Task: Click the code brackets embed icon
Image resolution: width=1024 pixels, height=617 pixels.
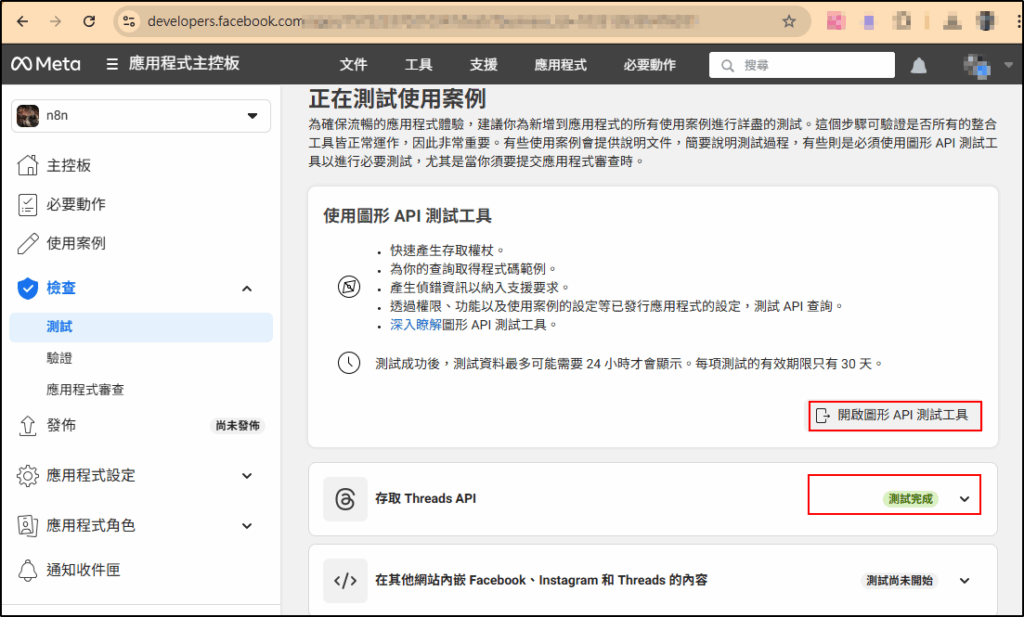Action: click(345, 580)
